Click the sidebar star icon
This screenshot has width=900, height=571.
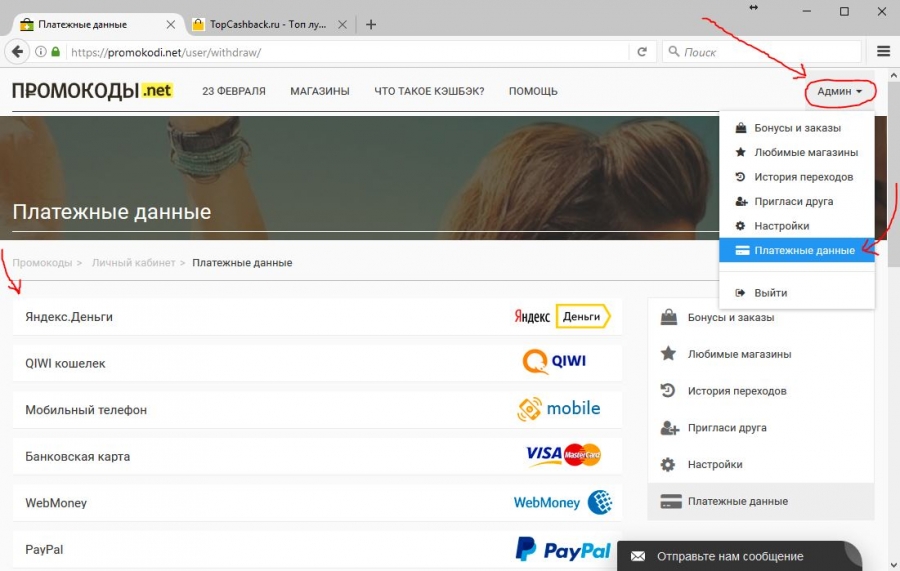click(668, 354)
